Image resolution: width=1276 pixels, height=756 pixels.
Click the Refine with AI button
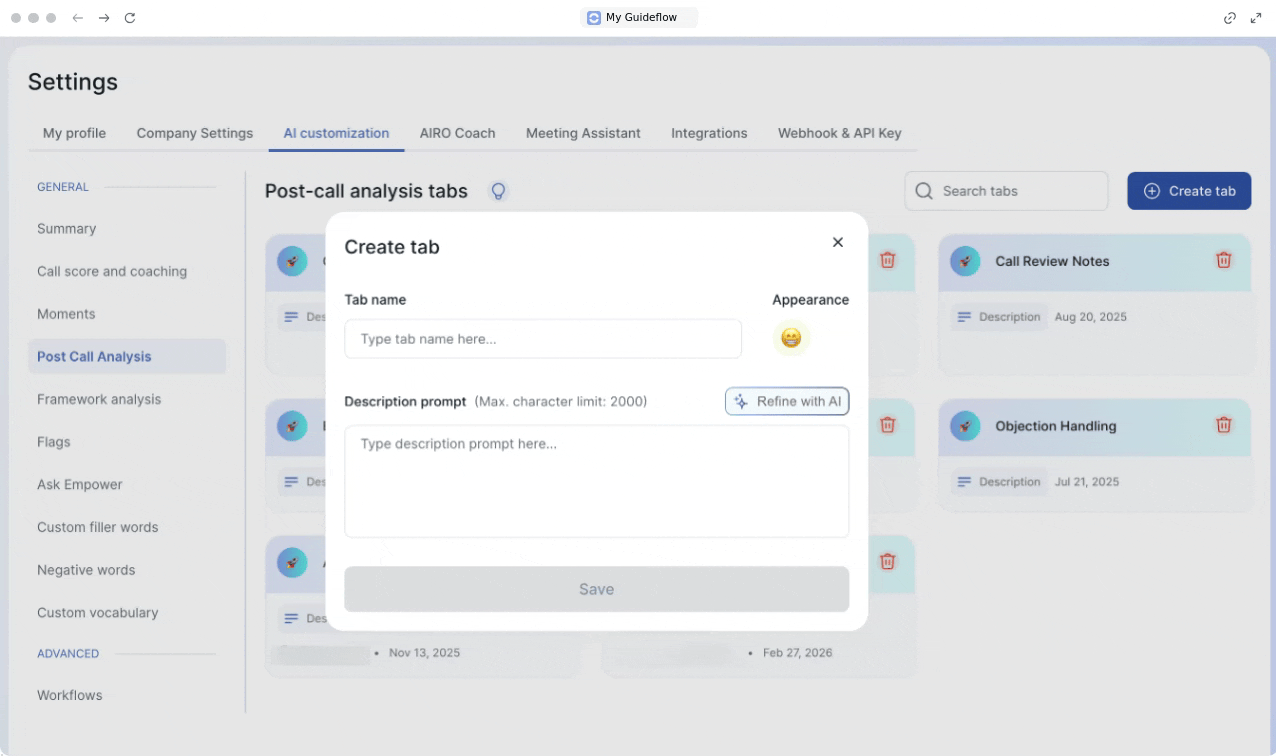[787, 401]
